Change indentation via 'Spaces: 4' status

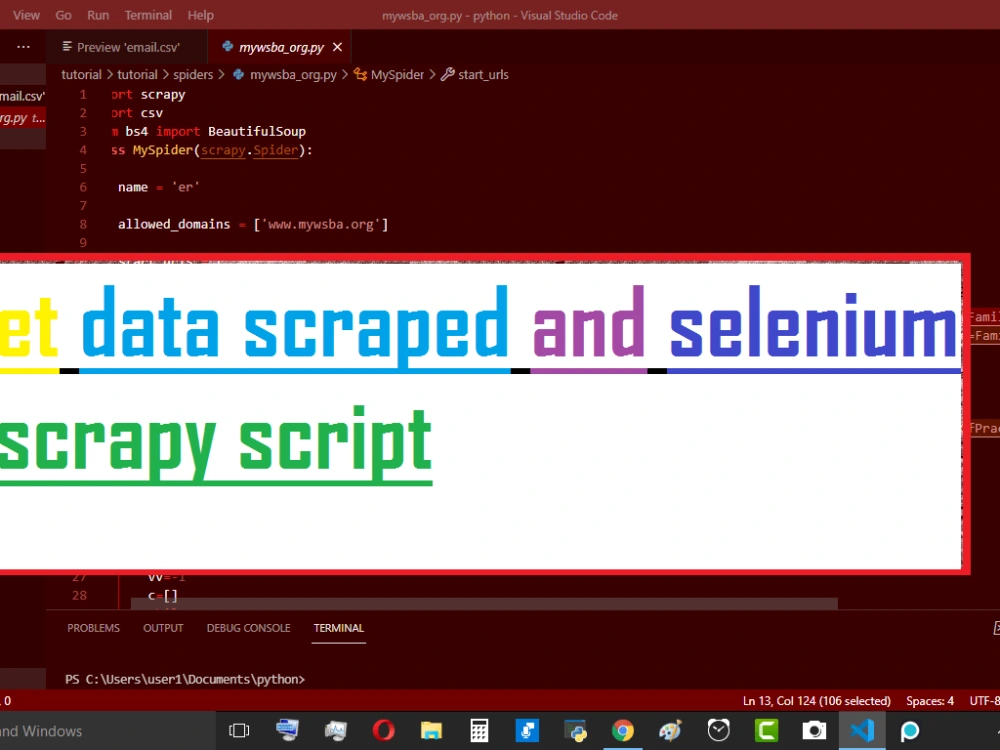click(930, 701)
